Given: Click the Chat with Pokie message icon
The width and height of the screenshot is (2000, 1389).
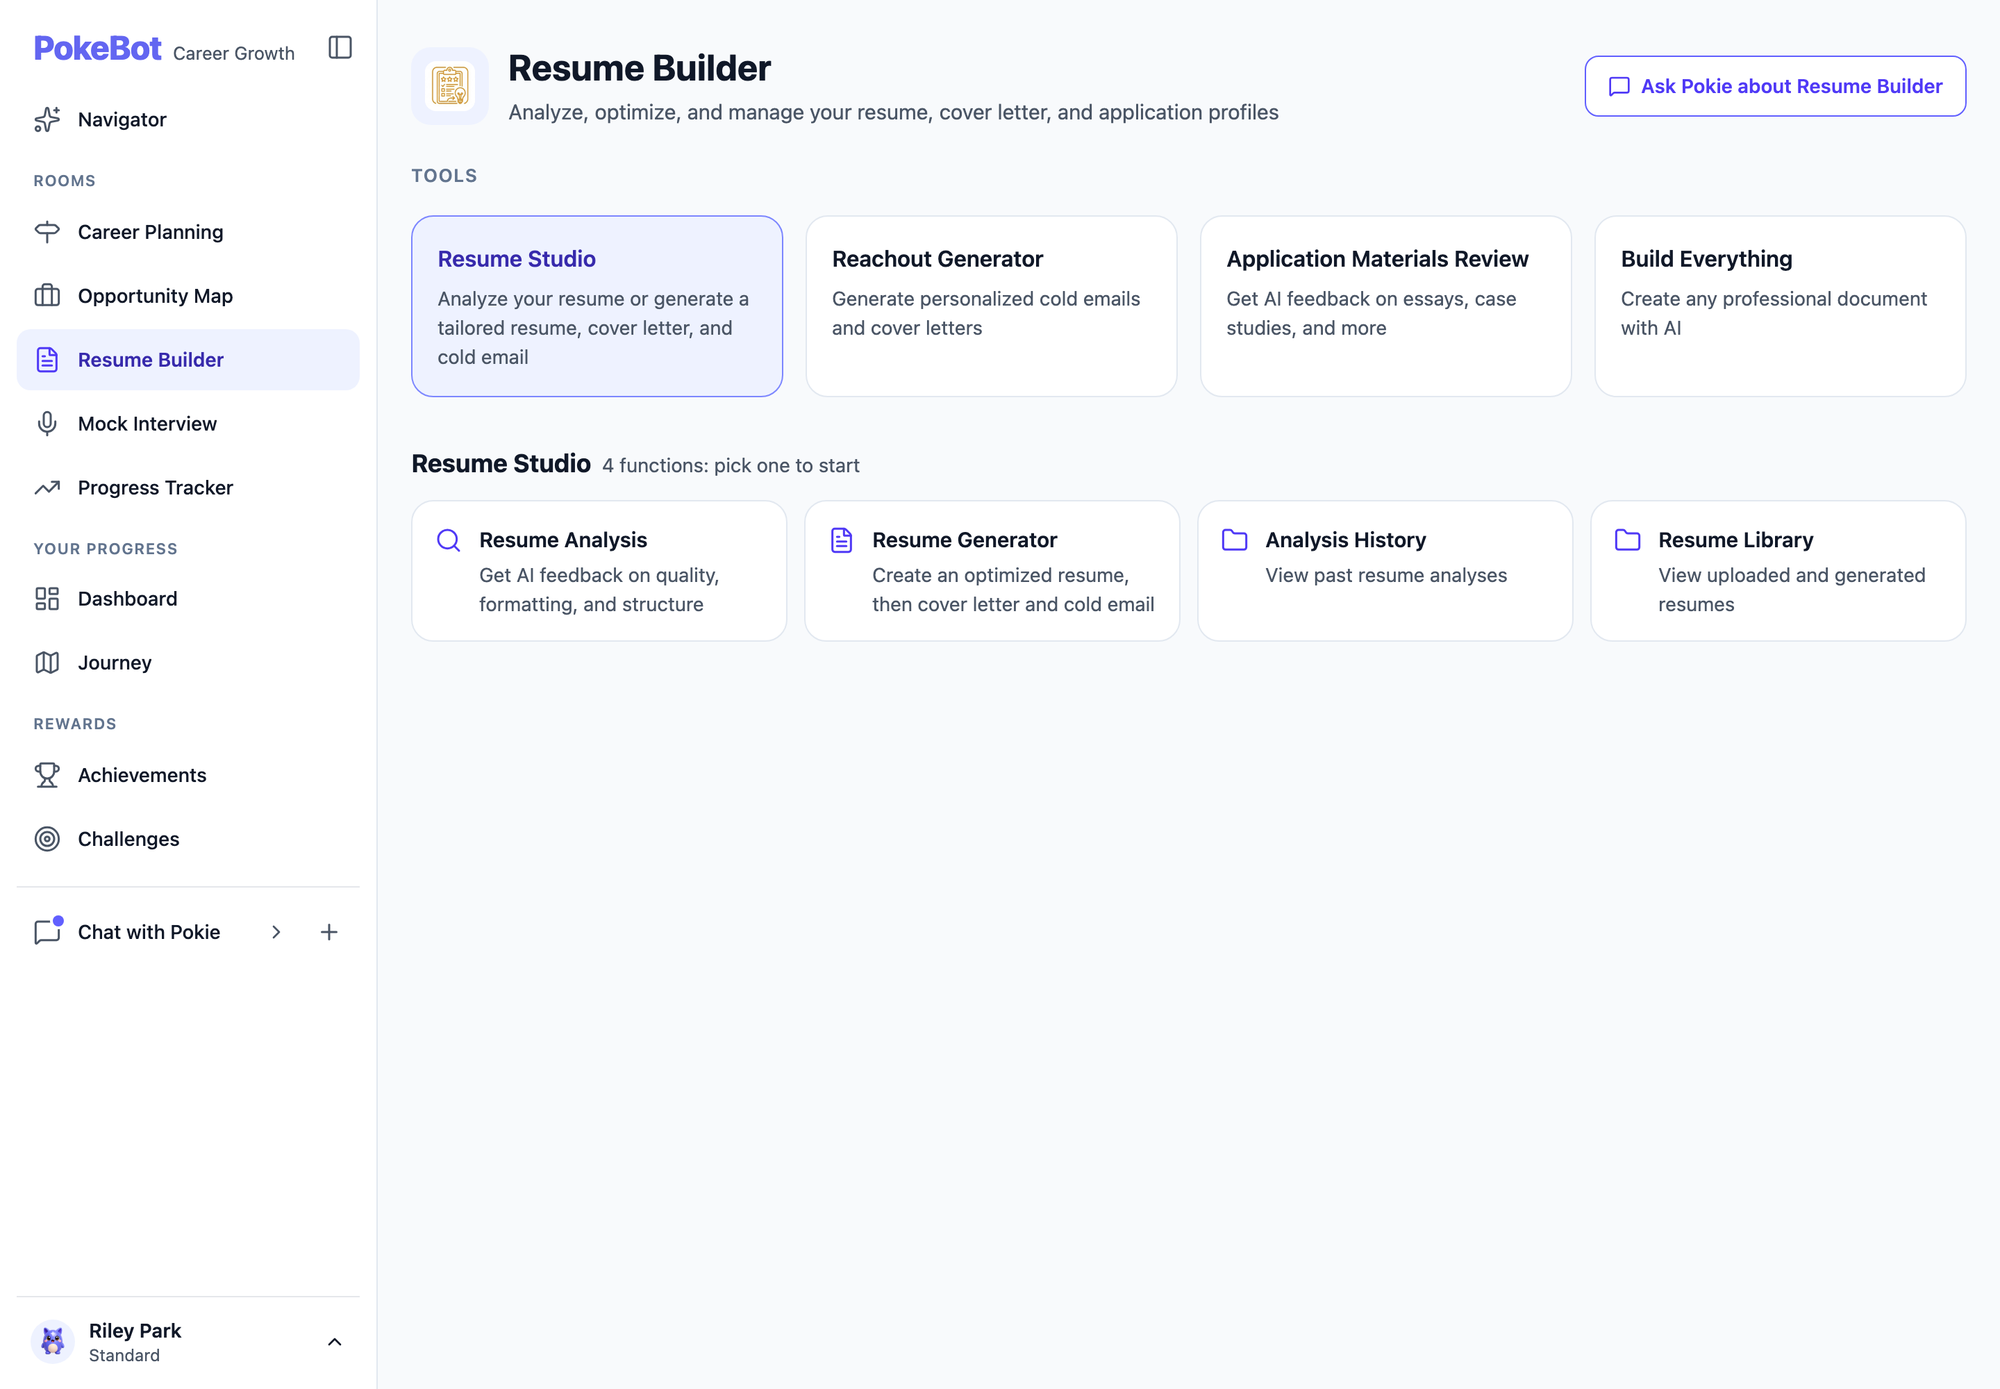Looking at the screenshot, I should (48, 931).
